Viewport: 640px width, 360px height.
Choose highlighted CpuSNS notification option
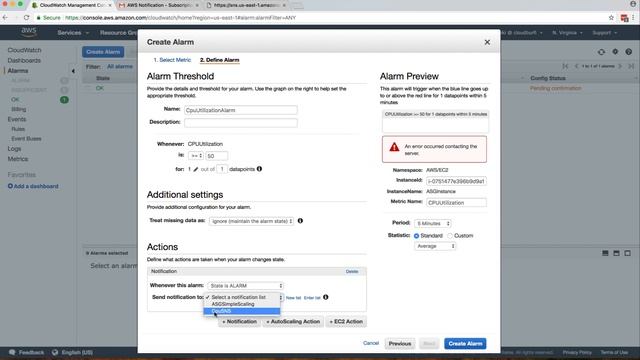pyautogui.click(x=242, y=311)
